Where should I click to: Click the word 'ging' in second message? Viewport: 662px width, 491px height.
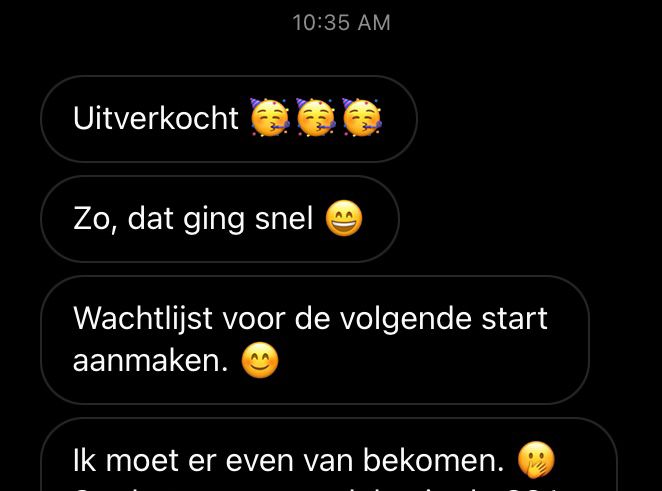click(x=214, y=220)
